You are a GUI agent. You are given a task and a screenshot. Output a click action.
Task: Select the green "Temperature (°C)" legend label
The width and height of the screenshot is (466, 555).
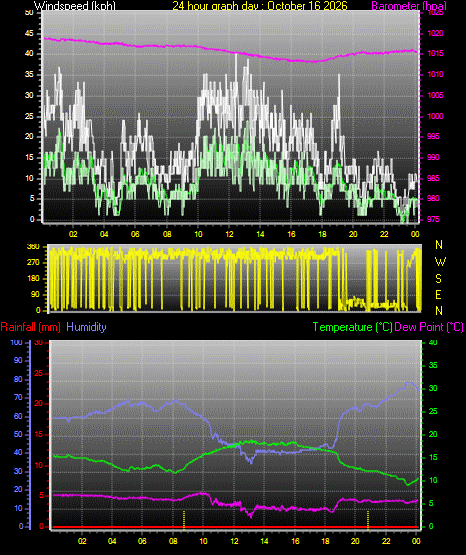tap(352, 327)
